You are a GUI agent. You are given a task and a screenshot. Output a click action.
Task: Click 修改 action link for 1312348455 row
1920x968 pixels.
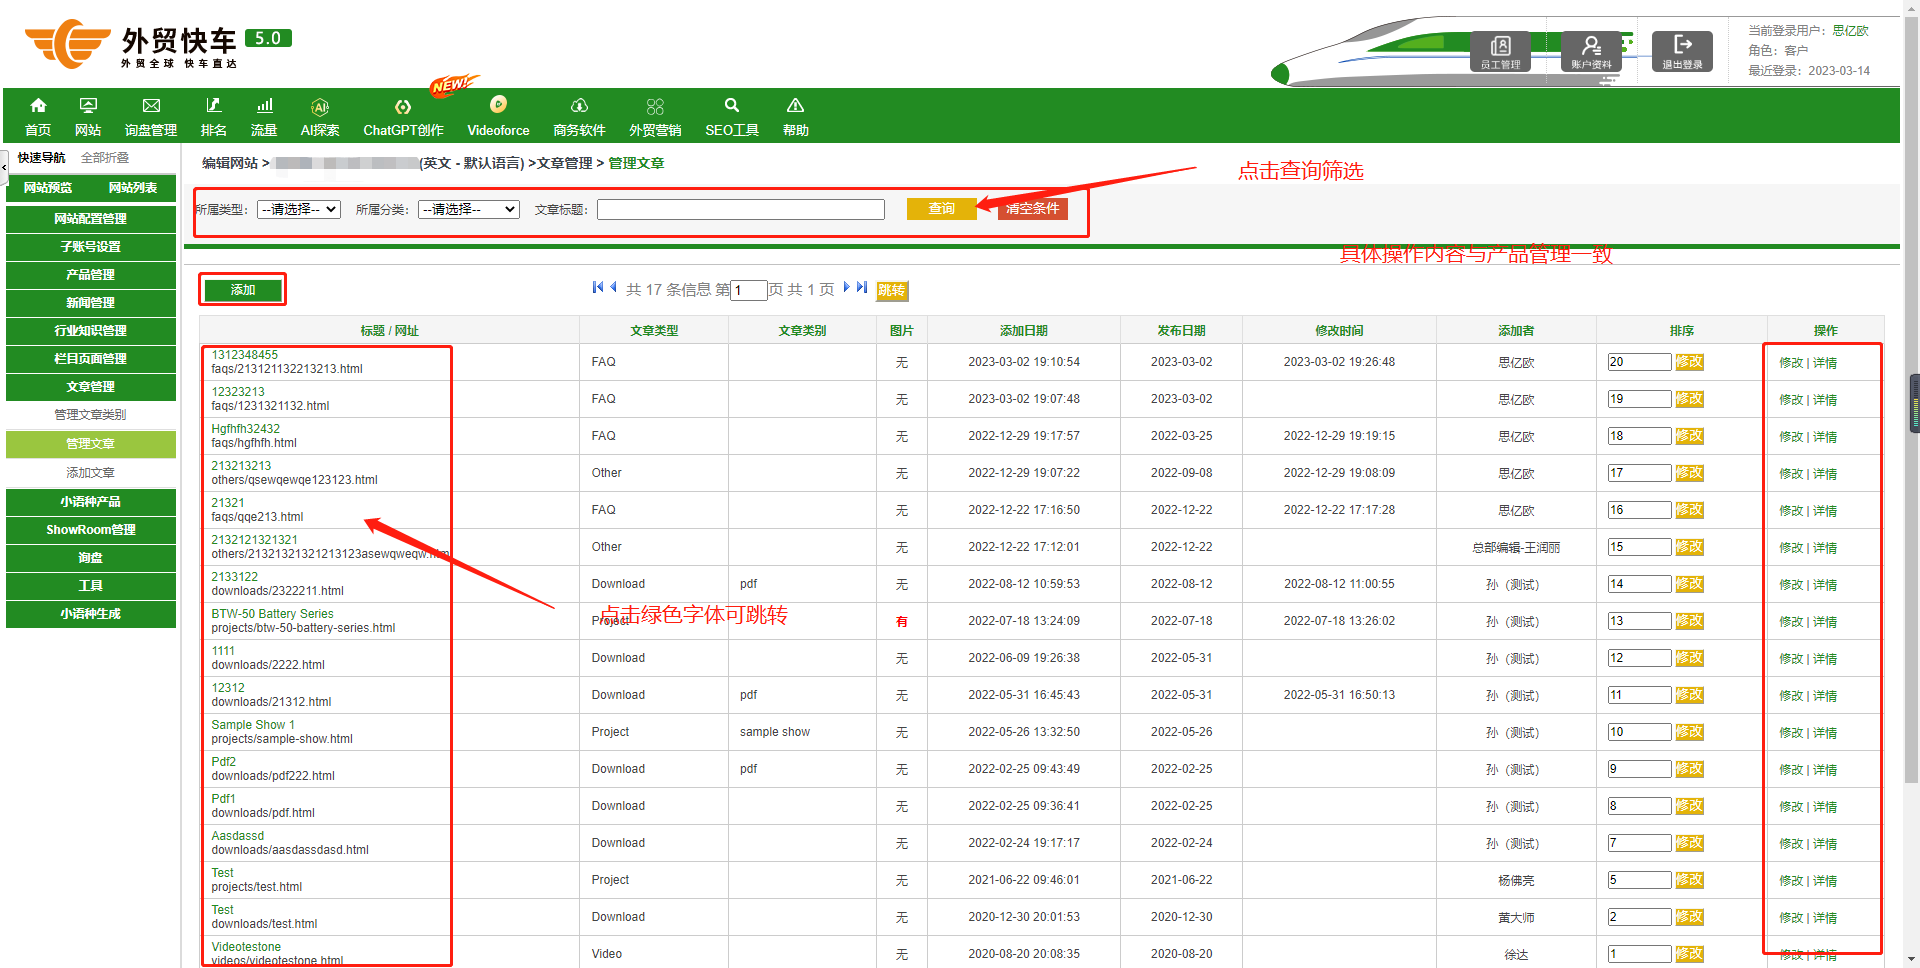(1790, 363)
